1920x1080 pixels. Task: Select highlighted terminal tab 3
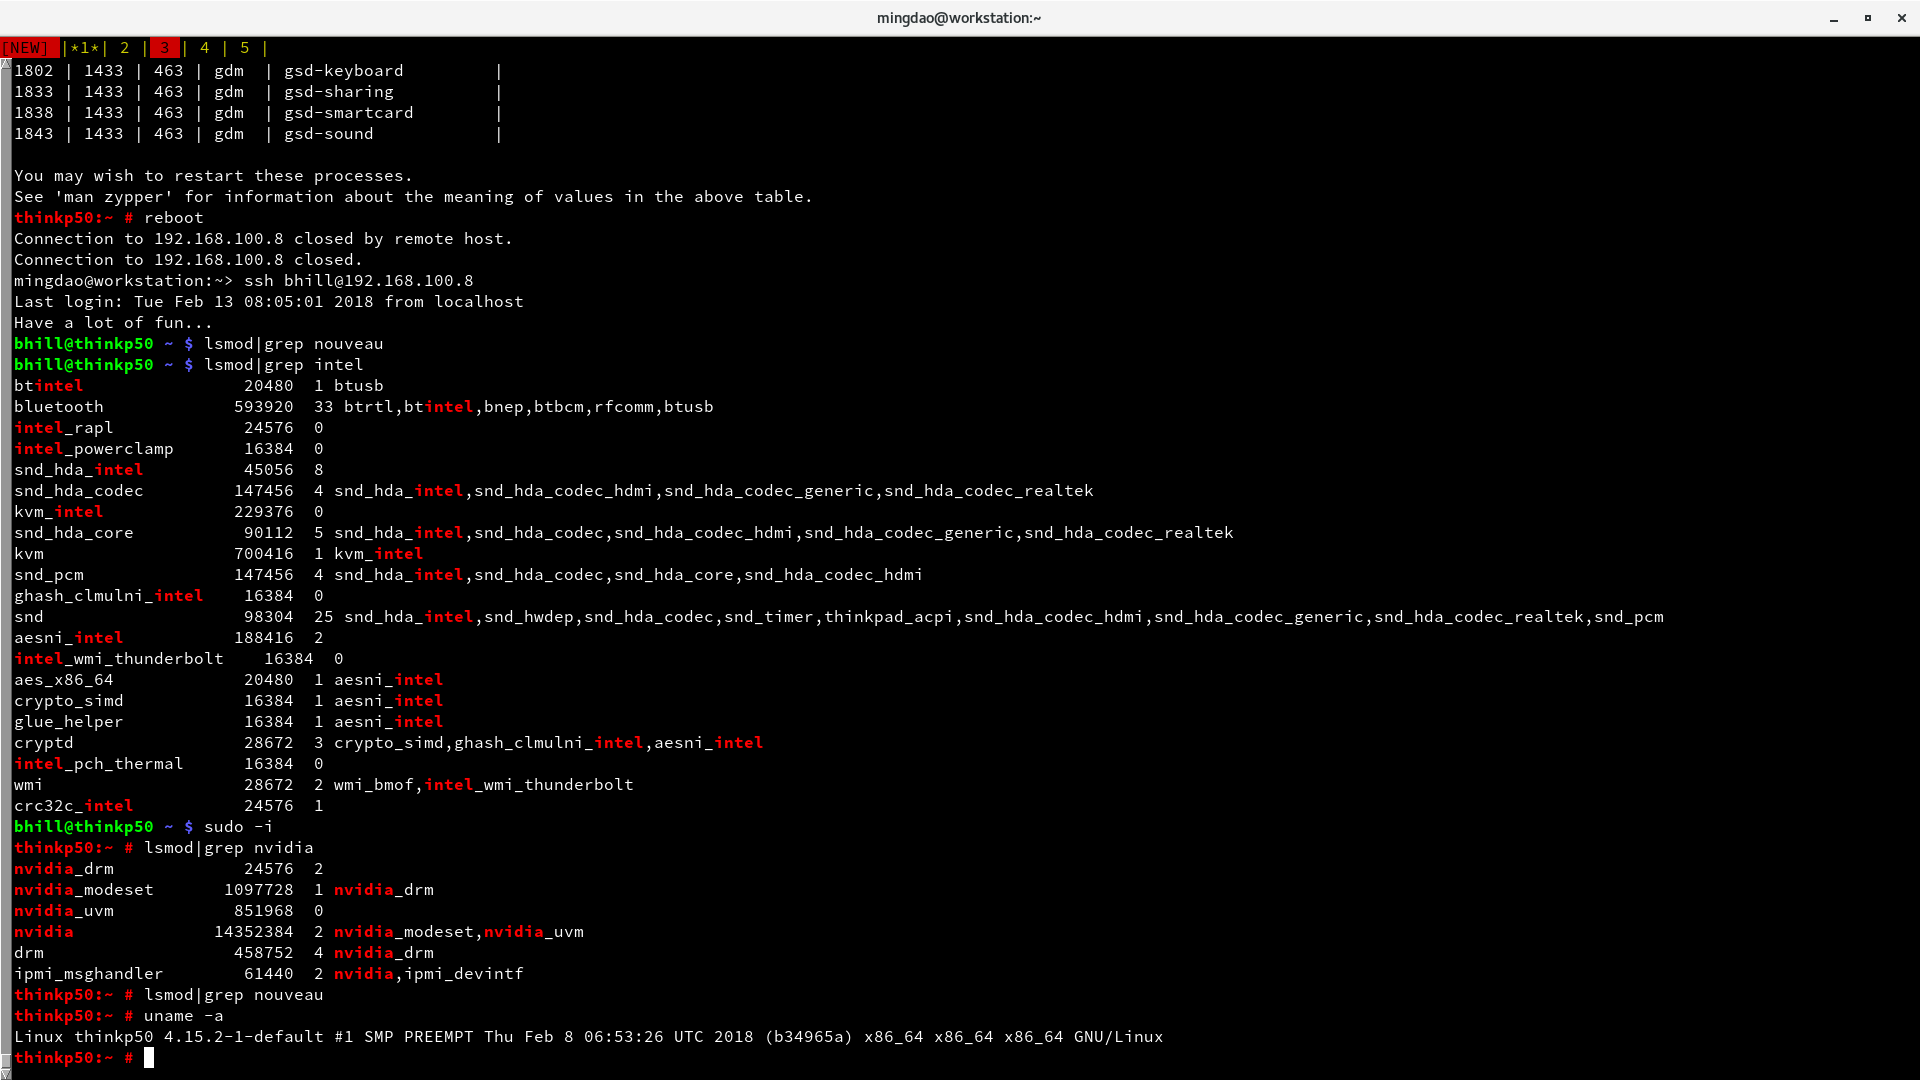[x=165, y=48]
